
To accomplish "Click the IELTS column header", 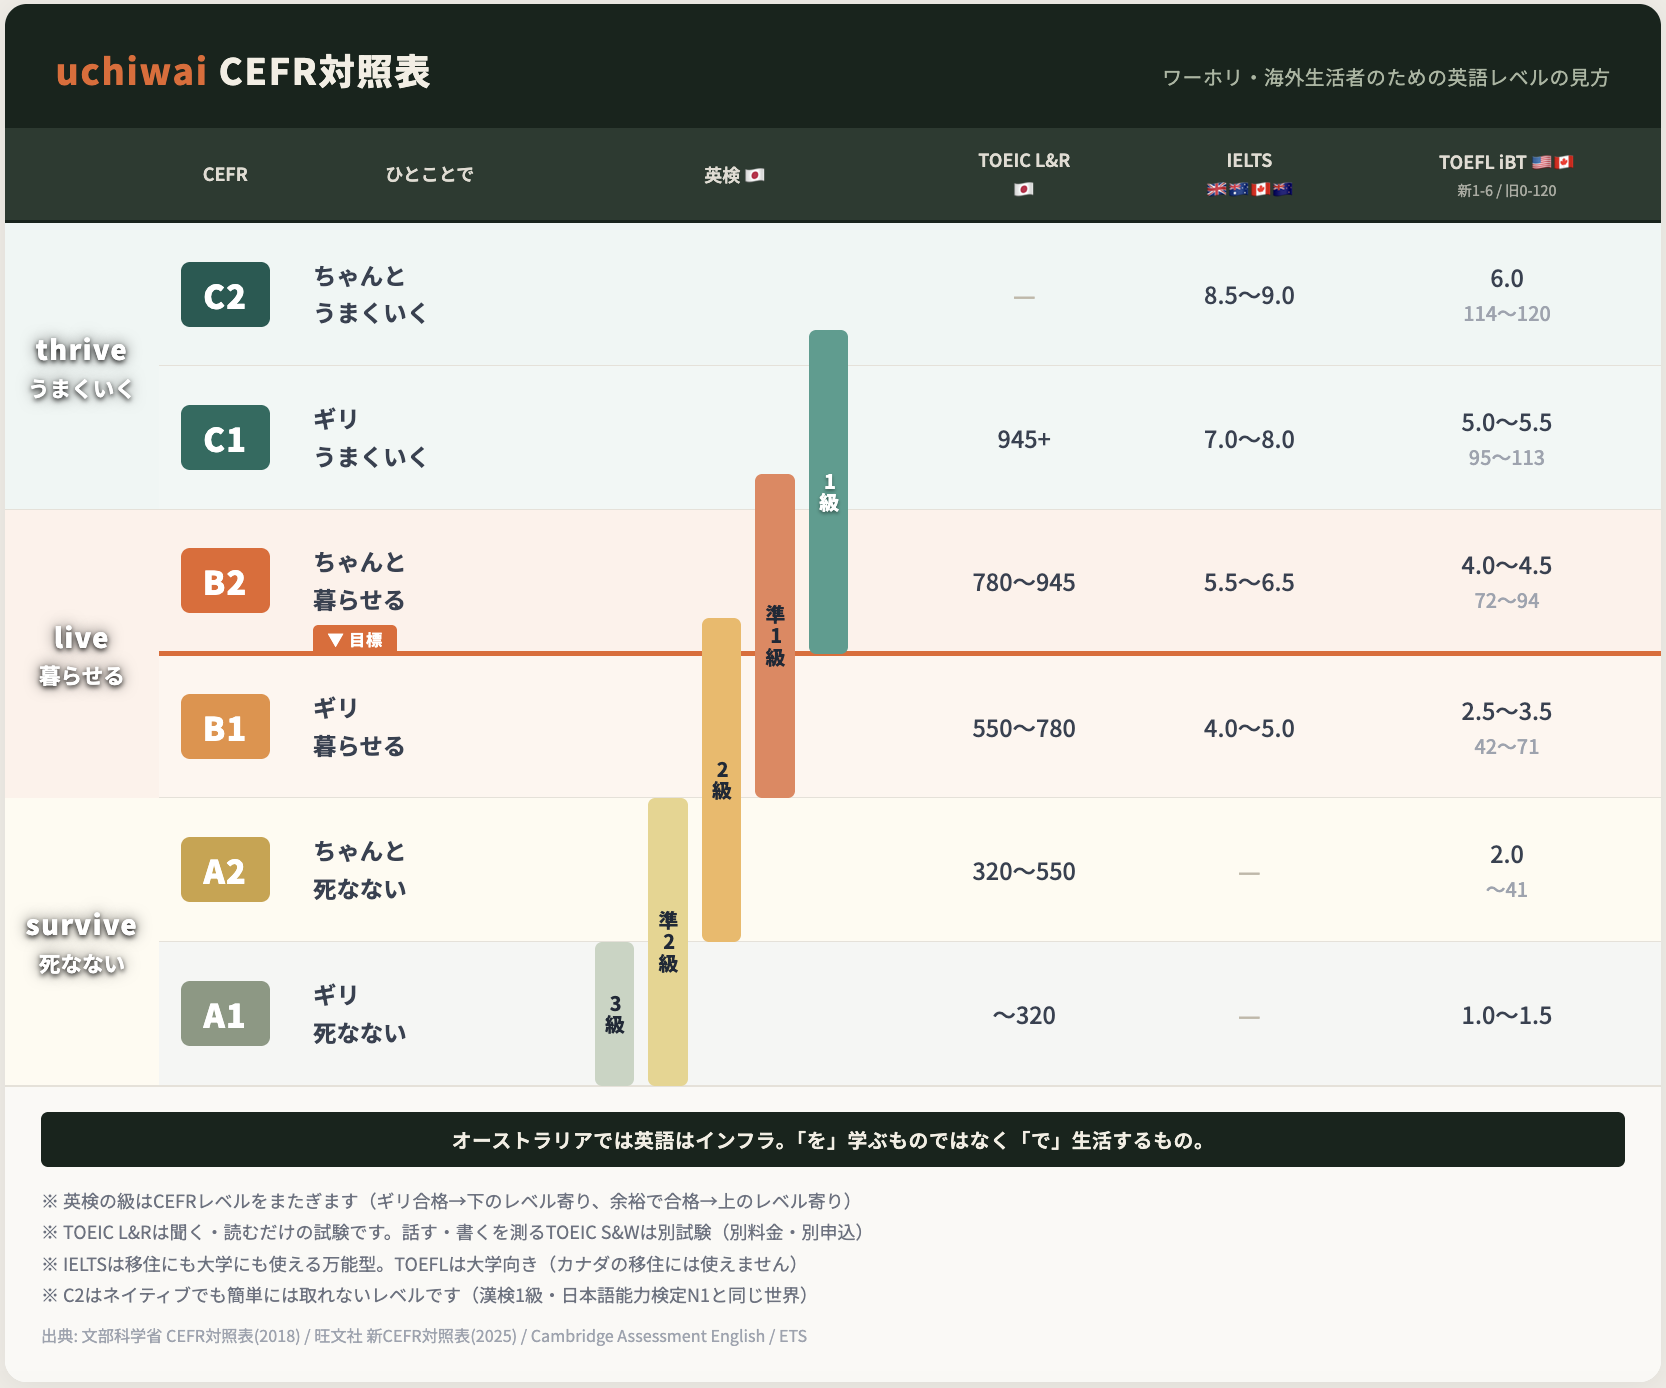I will tap(1249, 161).
